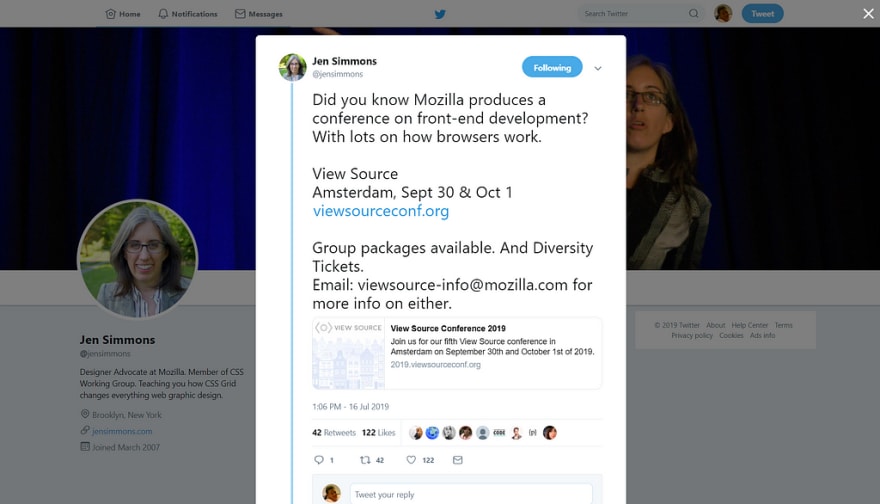This screenshot has height=504, width=880.
Task: Open the Jen Simmons name link in the tweet
Action: 344,61
